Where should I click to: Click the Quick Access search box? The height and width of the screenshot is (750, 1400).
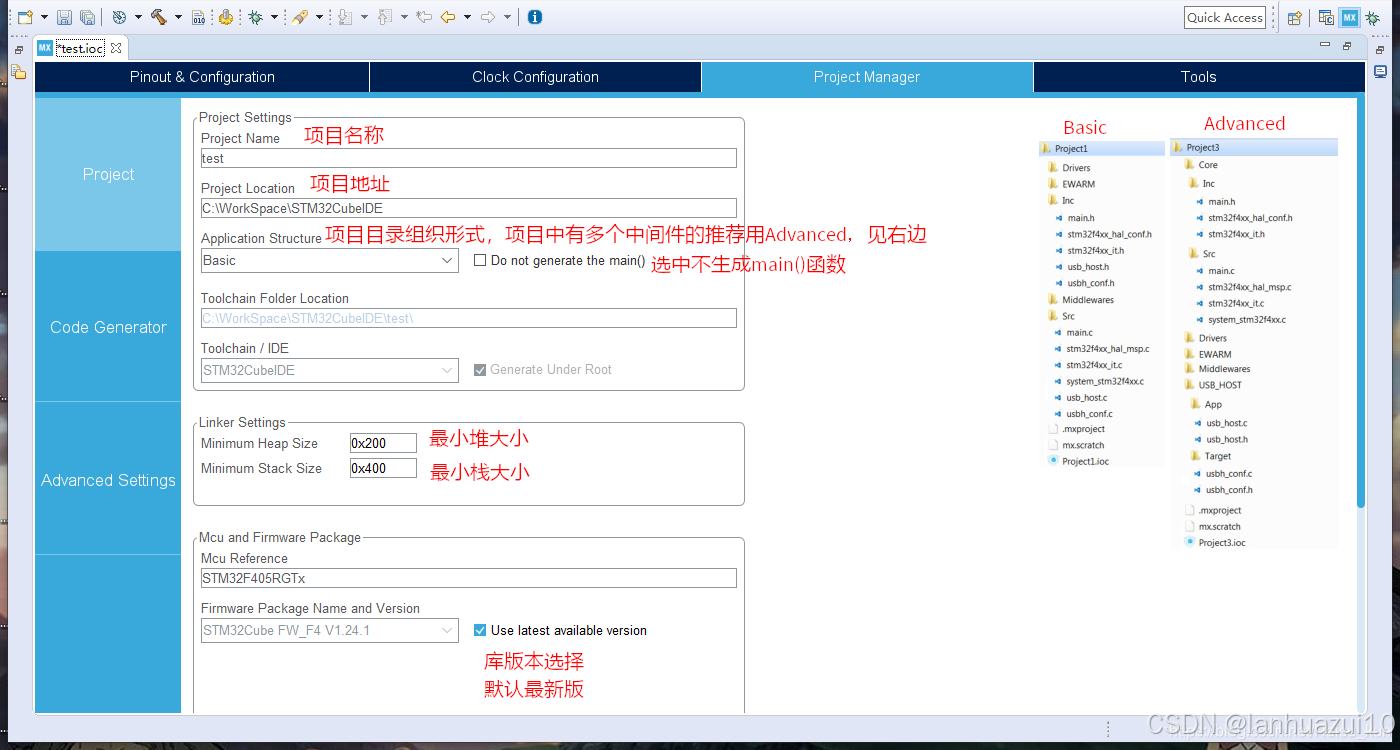[1225, 17]
